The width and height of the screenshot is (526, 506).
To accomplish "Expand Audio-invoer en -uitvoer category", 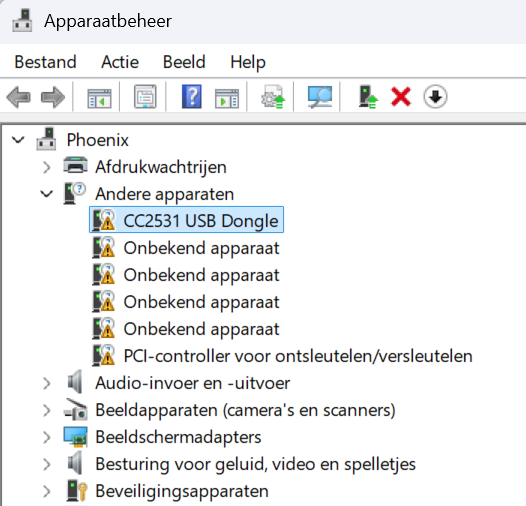I will (x=47, y=383).
